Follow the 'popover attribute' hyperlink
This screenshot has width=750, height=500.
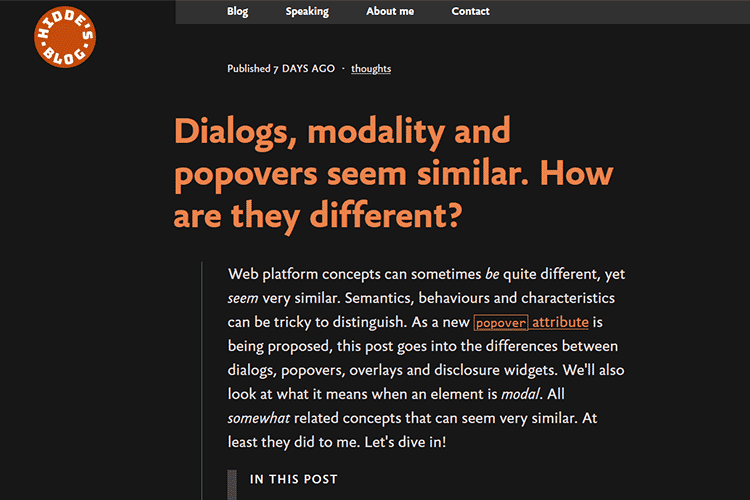[560, 322]
